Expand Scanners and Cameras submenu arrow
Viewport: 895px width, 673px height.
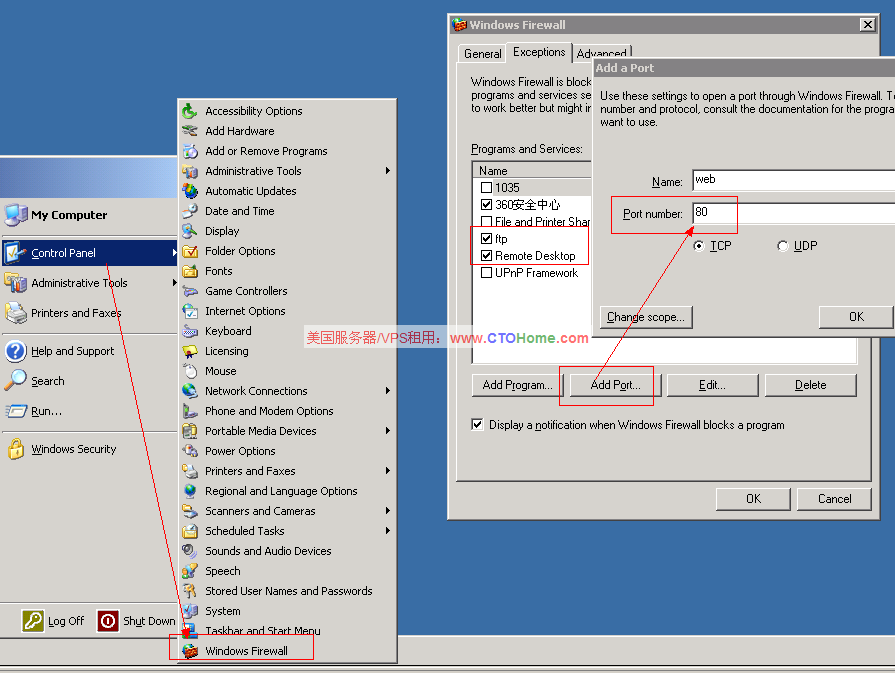pos(388,510)
